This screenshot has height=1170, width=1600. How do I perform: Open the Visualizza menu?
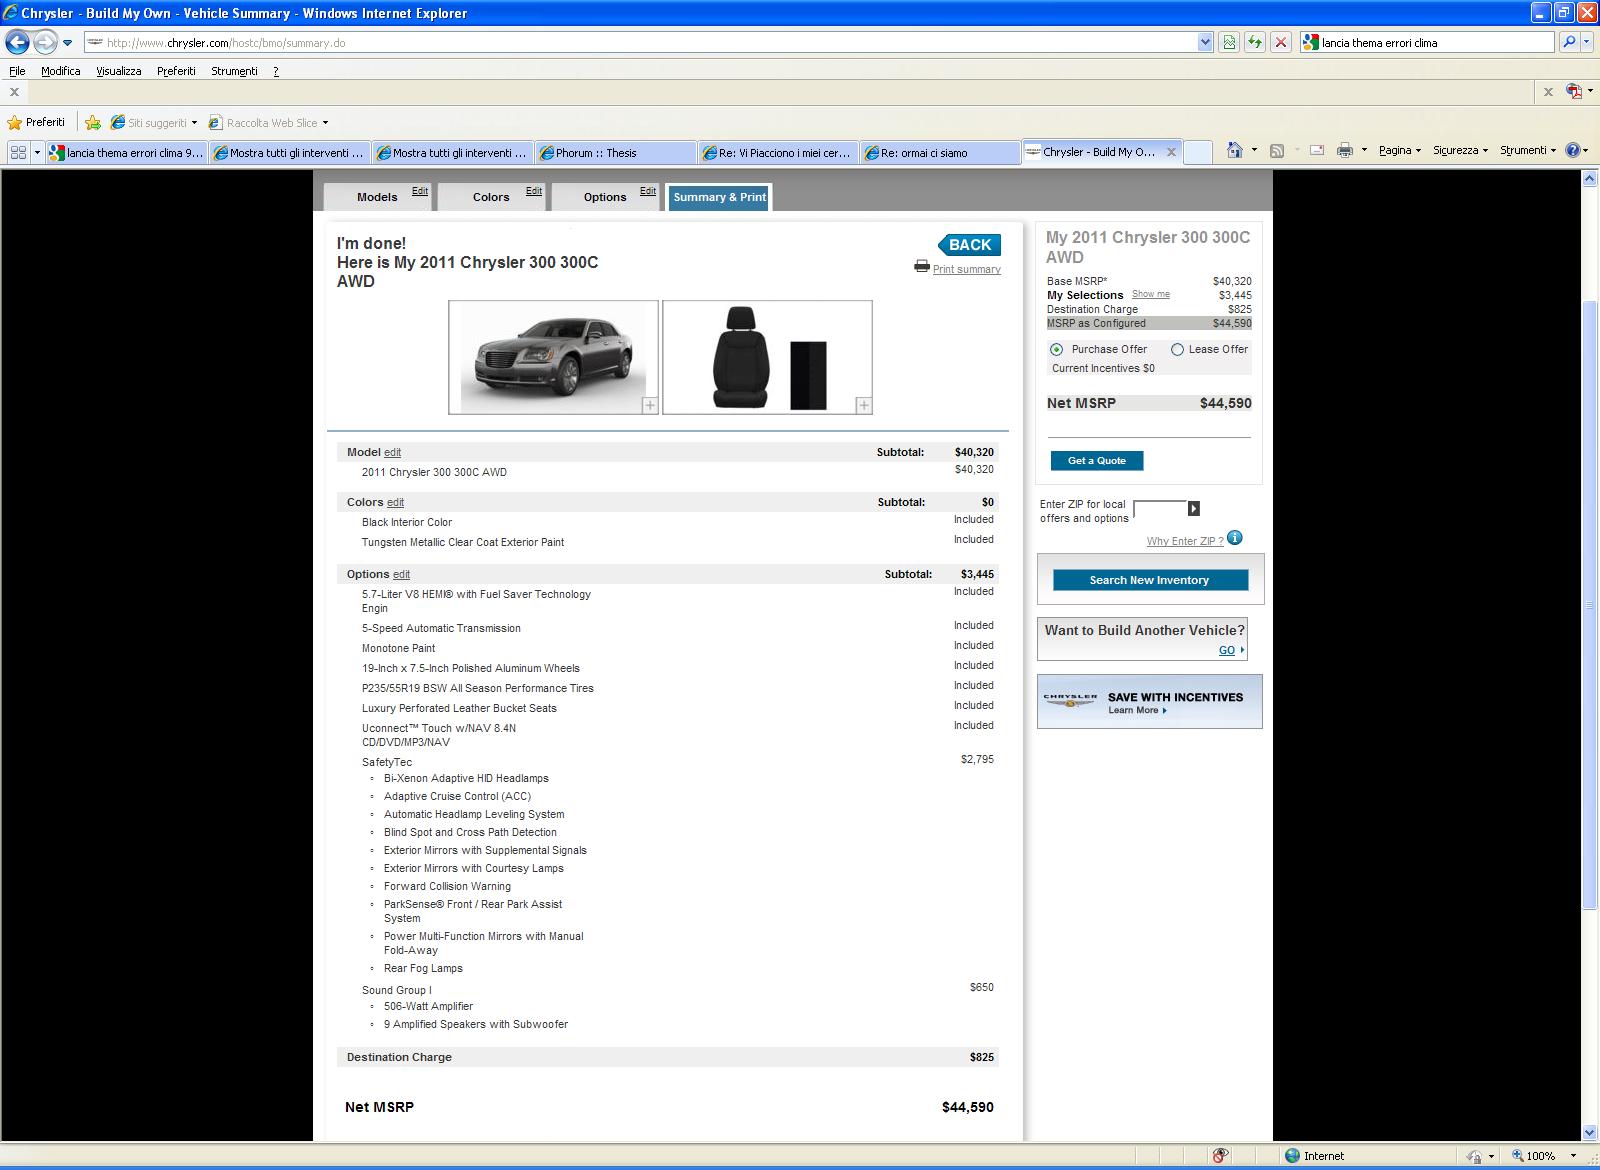118,71
